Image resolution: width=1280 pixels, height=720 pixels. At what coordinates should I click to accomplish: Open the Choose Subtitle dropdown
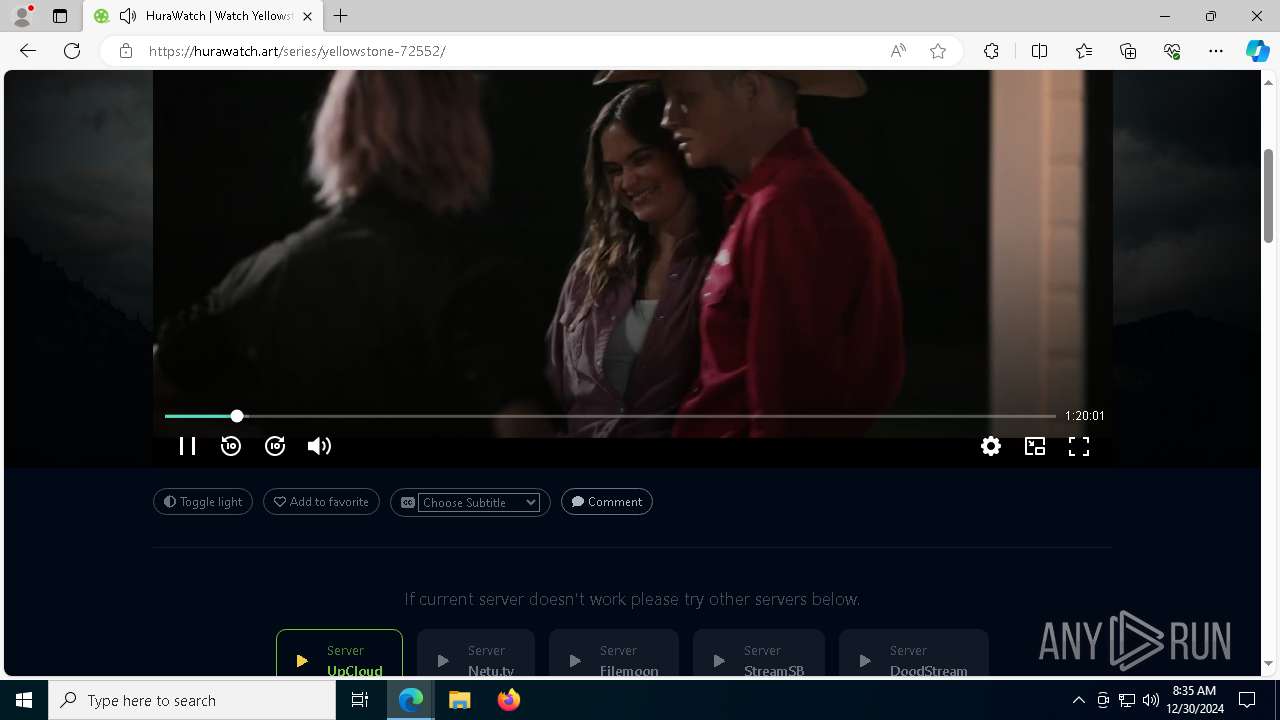click(479, 503)
